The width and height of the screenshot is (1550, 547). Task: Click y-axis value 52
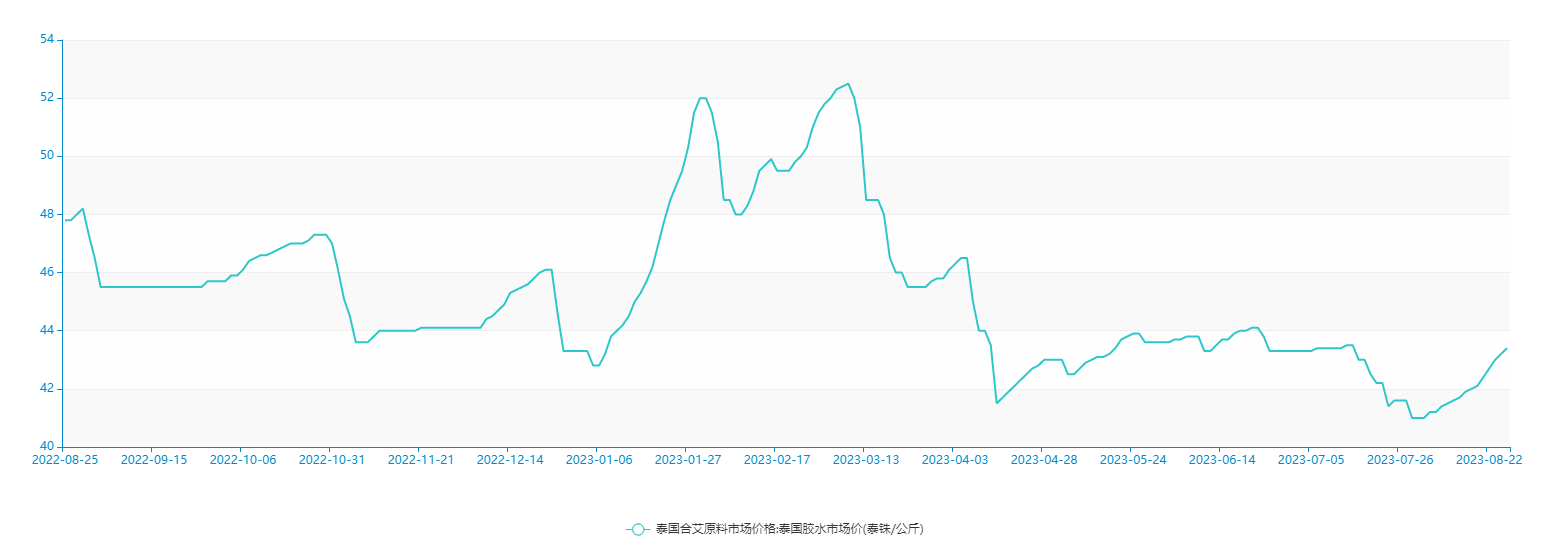(47, 98)
